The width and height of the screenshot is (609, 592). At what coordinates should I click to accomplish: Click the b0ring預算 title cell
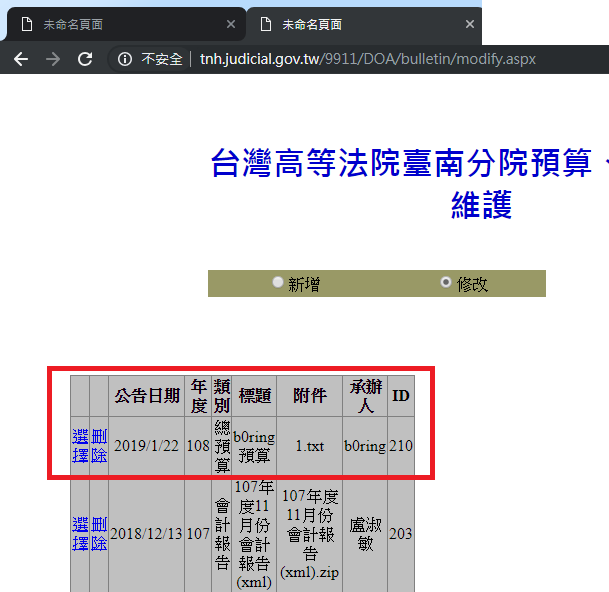click(254, 446)
